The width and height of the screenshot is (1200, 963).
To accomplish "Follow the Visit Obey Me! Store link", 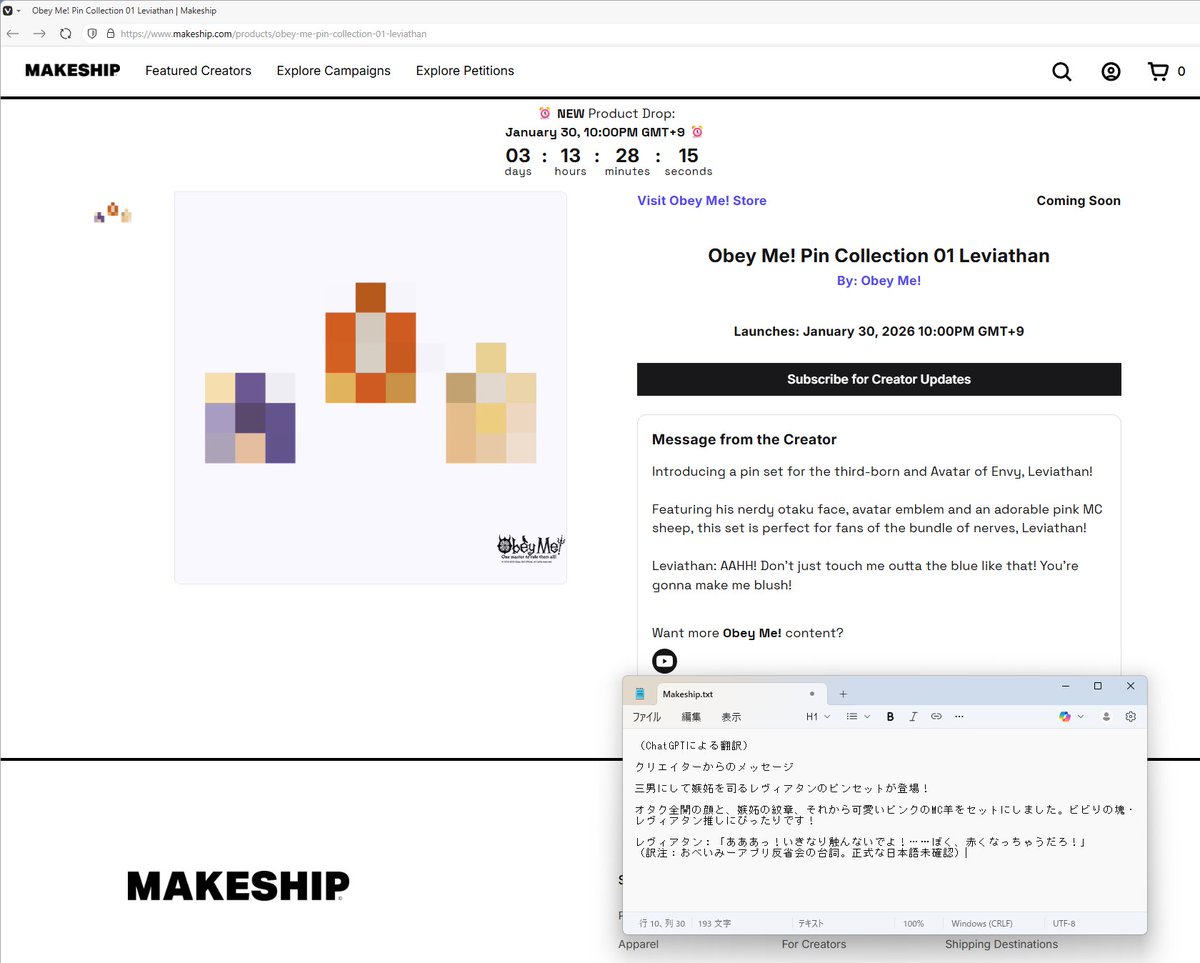I will pyautogui.click(x=702, y=200).
